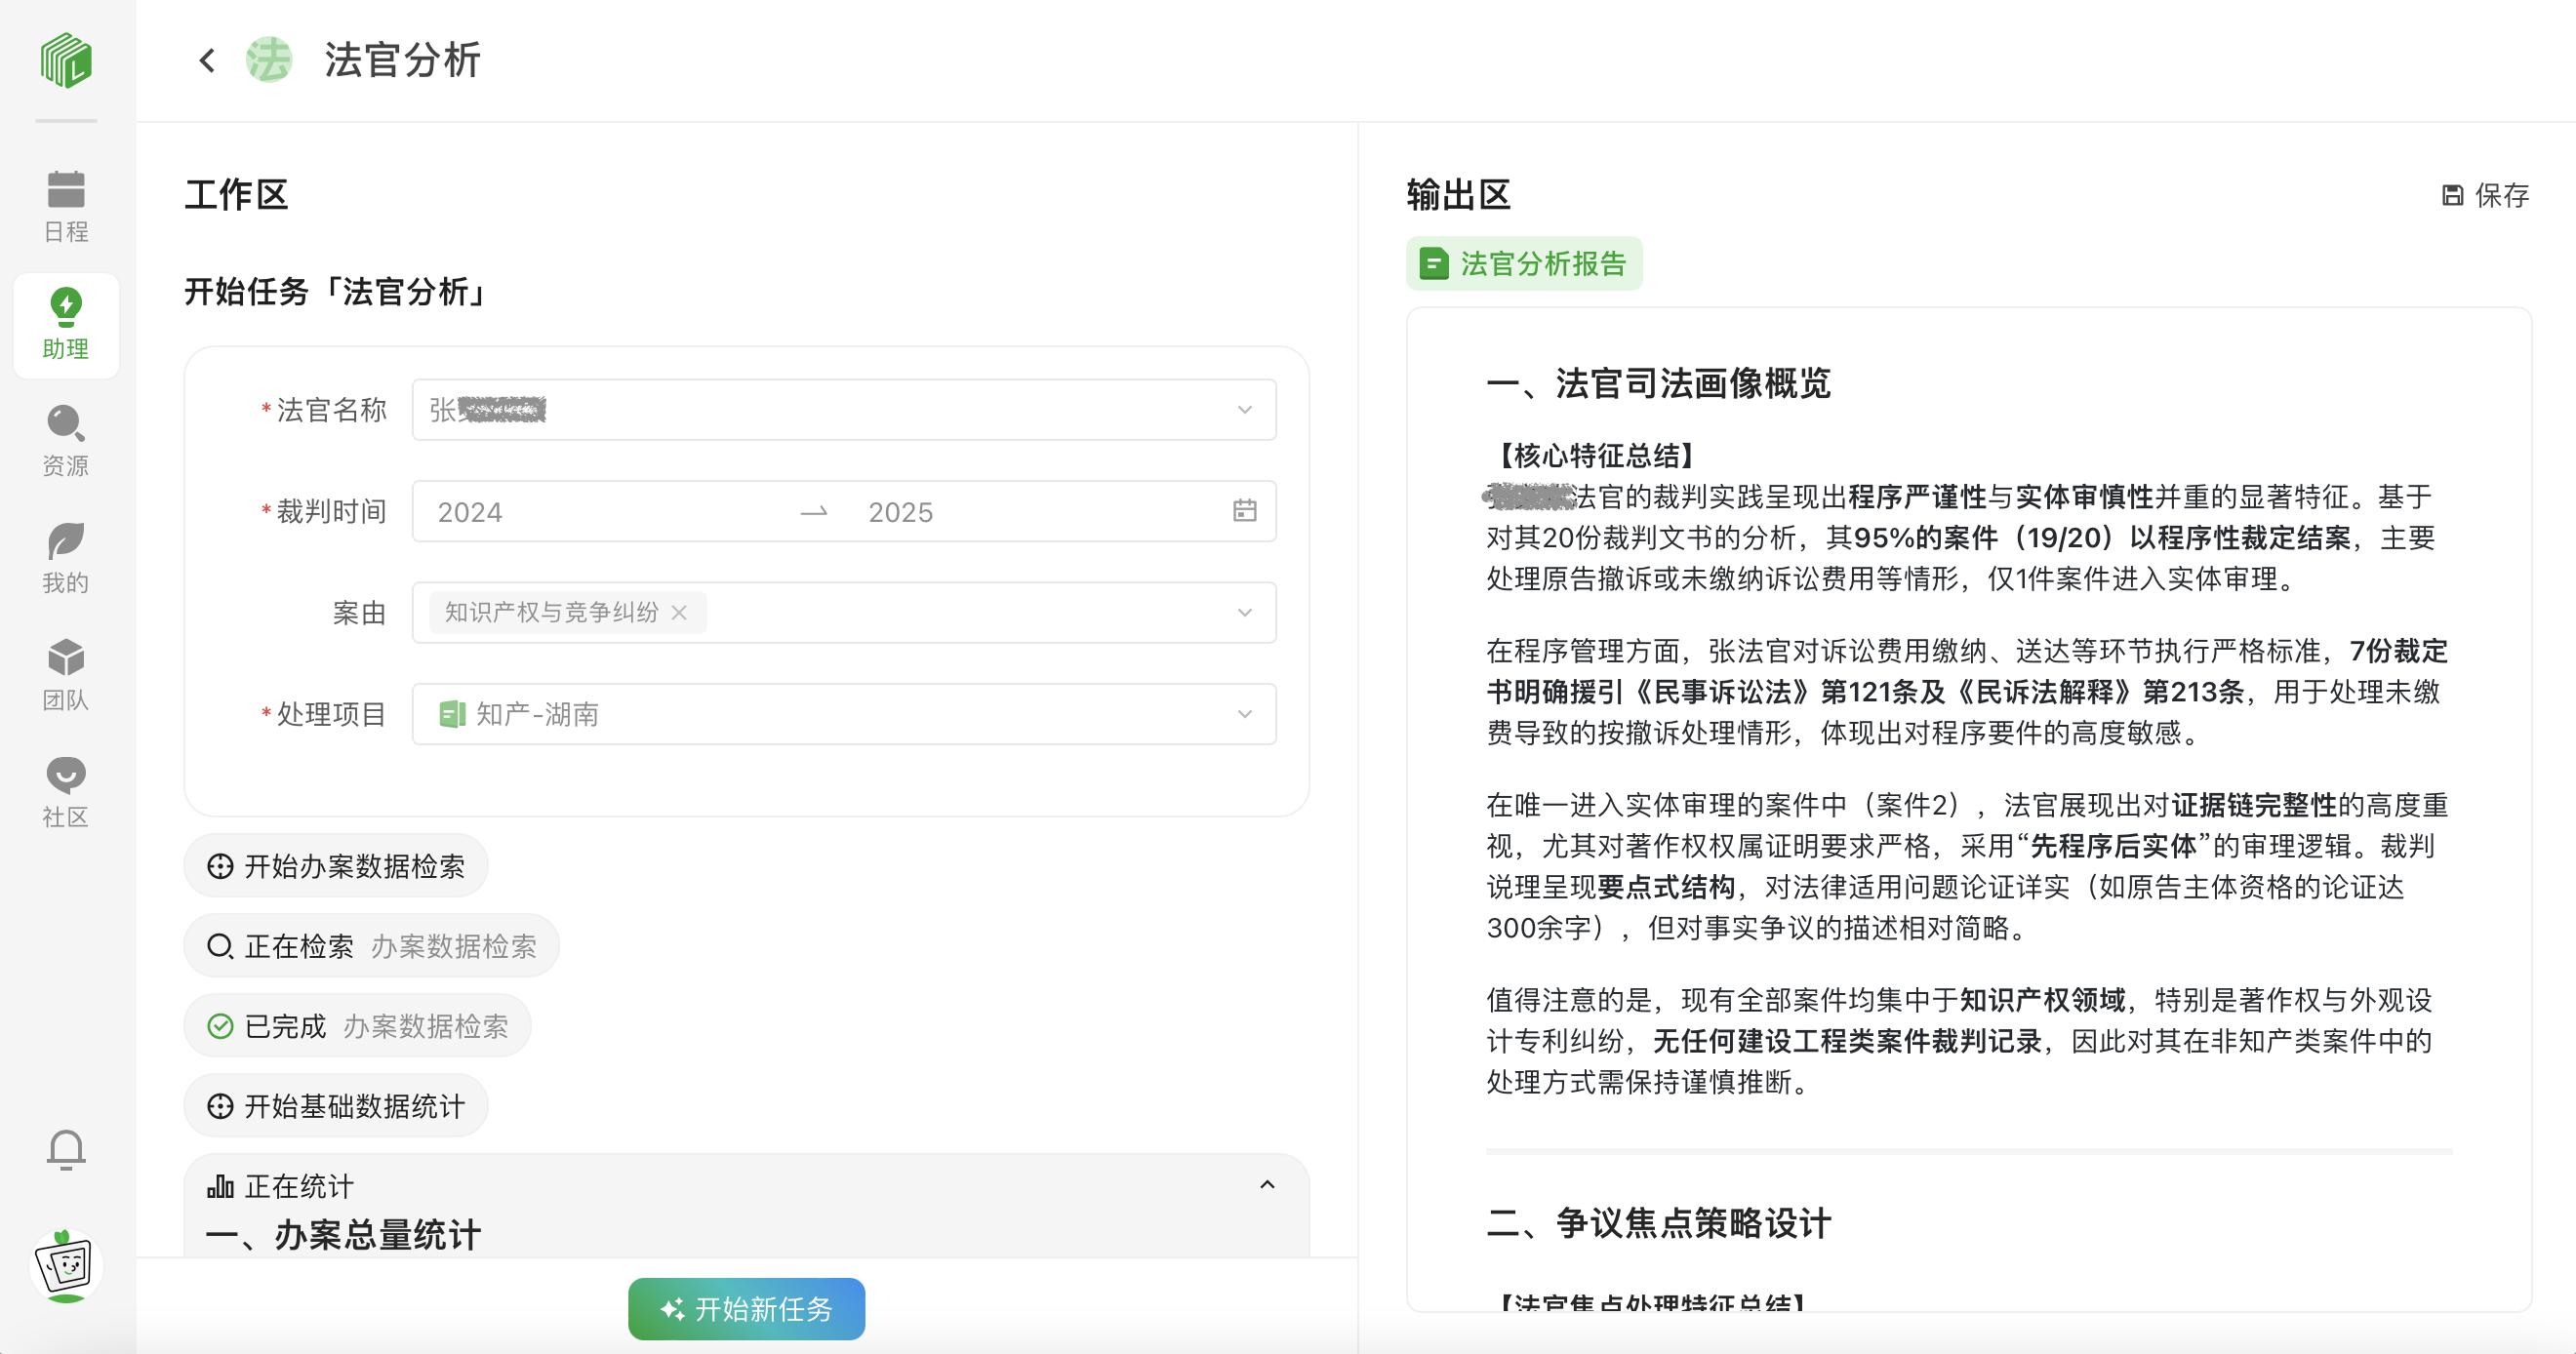Select 助理 assistant in sidebar
2576x1354 pixels.
[66, 324]
